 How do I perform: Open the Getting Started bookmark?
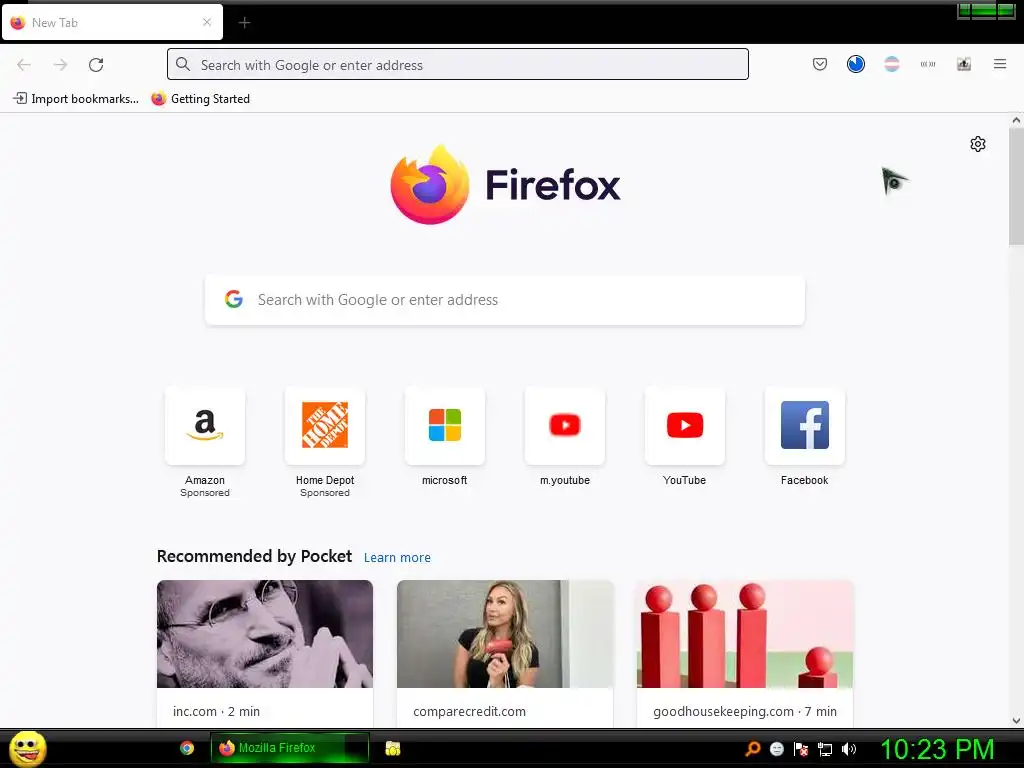tap(200, 99)
